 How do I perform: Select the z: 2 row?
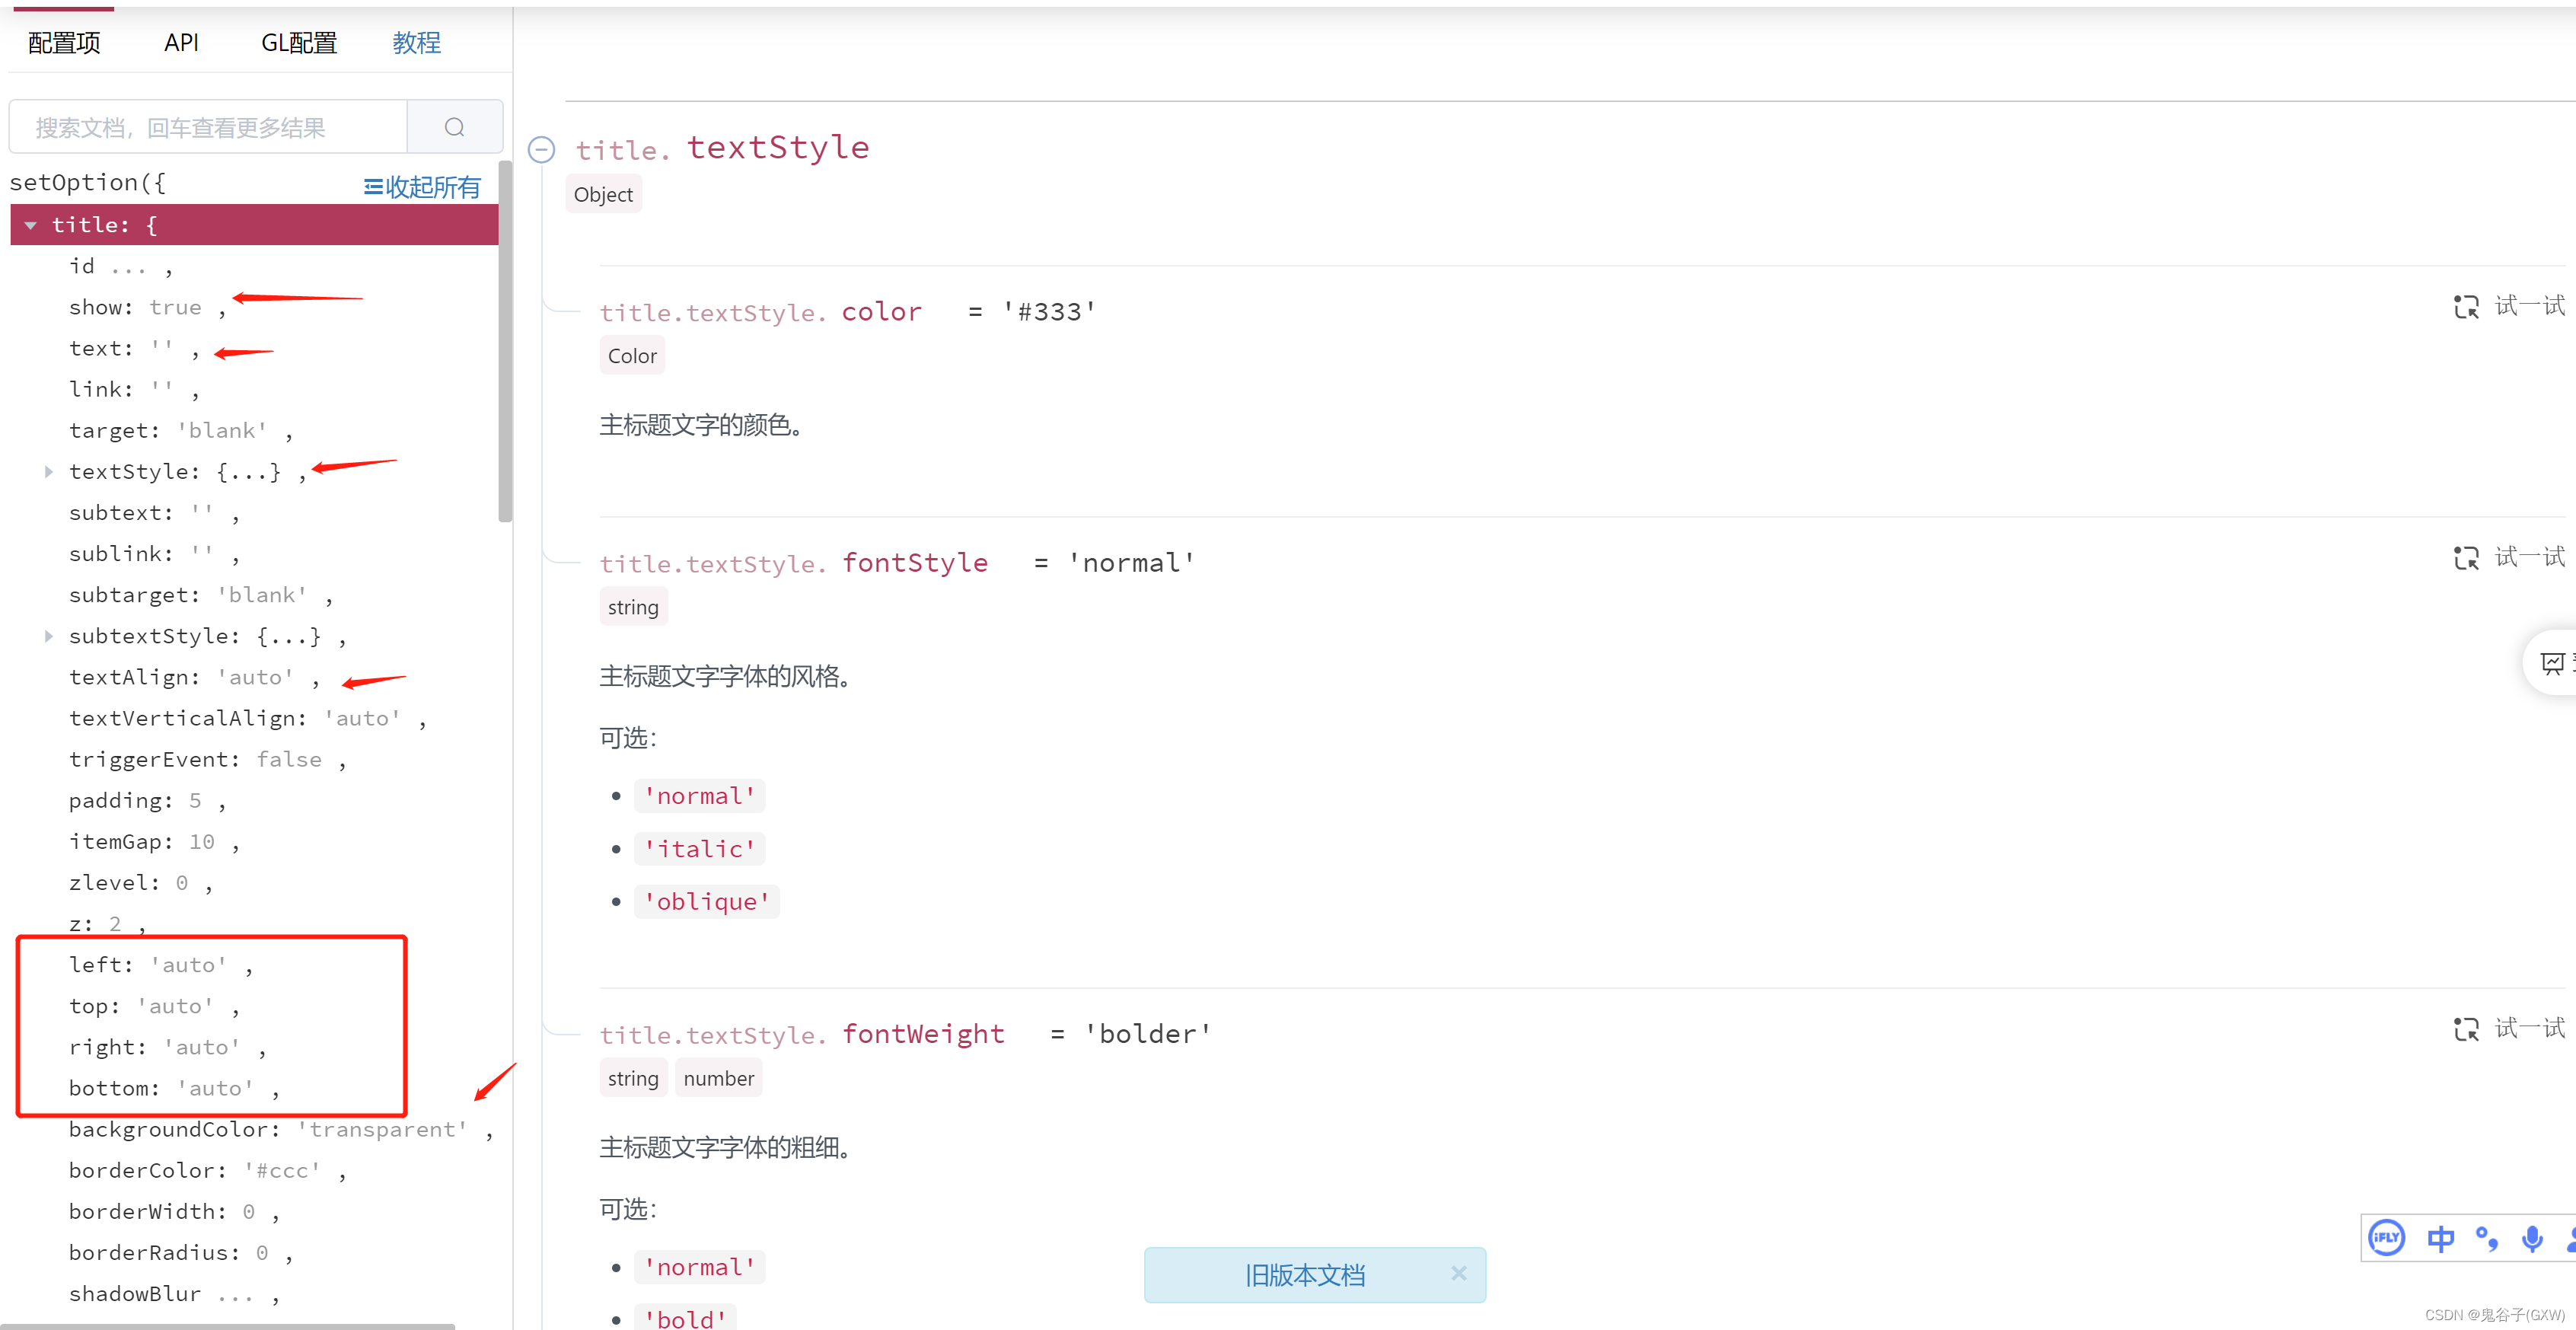pyautogui.click(x=254, y=923)
